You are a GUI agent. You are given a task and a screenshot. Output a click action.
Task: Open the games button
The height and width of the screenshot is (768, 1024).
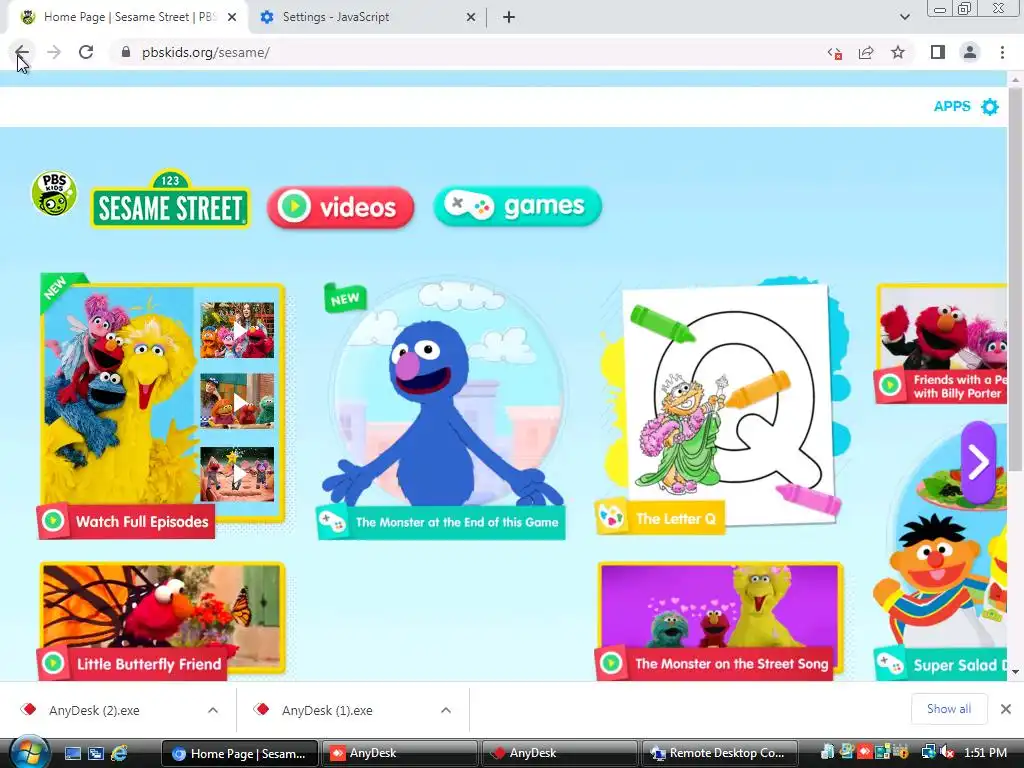517,206
